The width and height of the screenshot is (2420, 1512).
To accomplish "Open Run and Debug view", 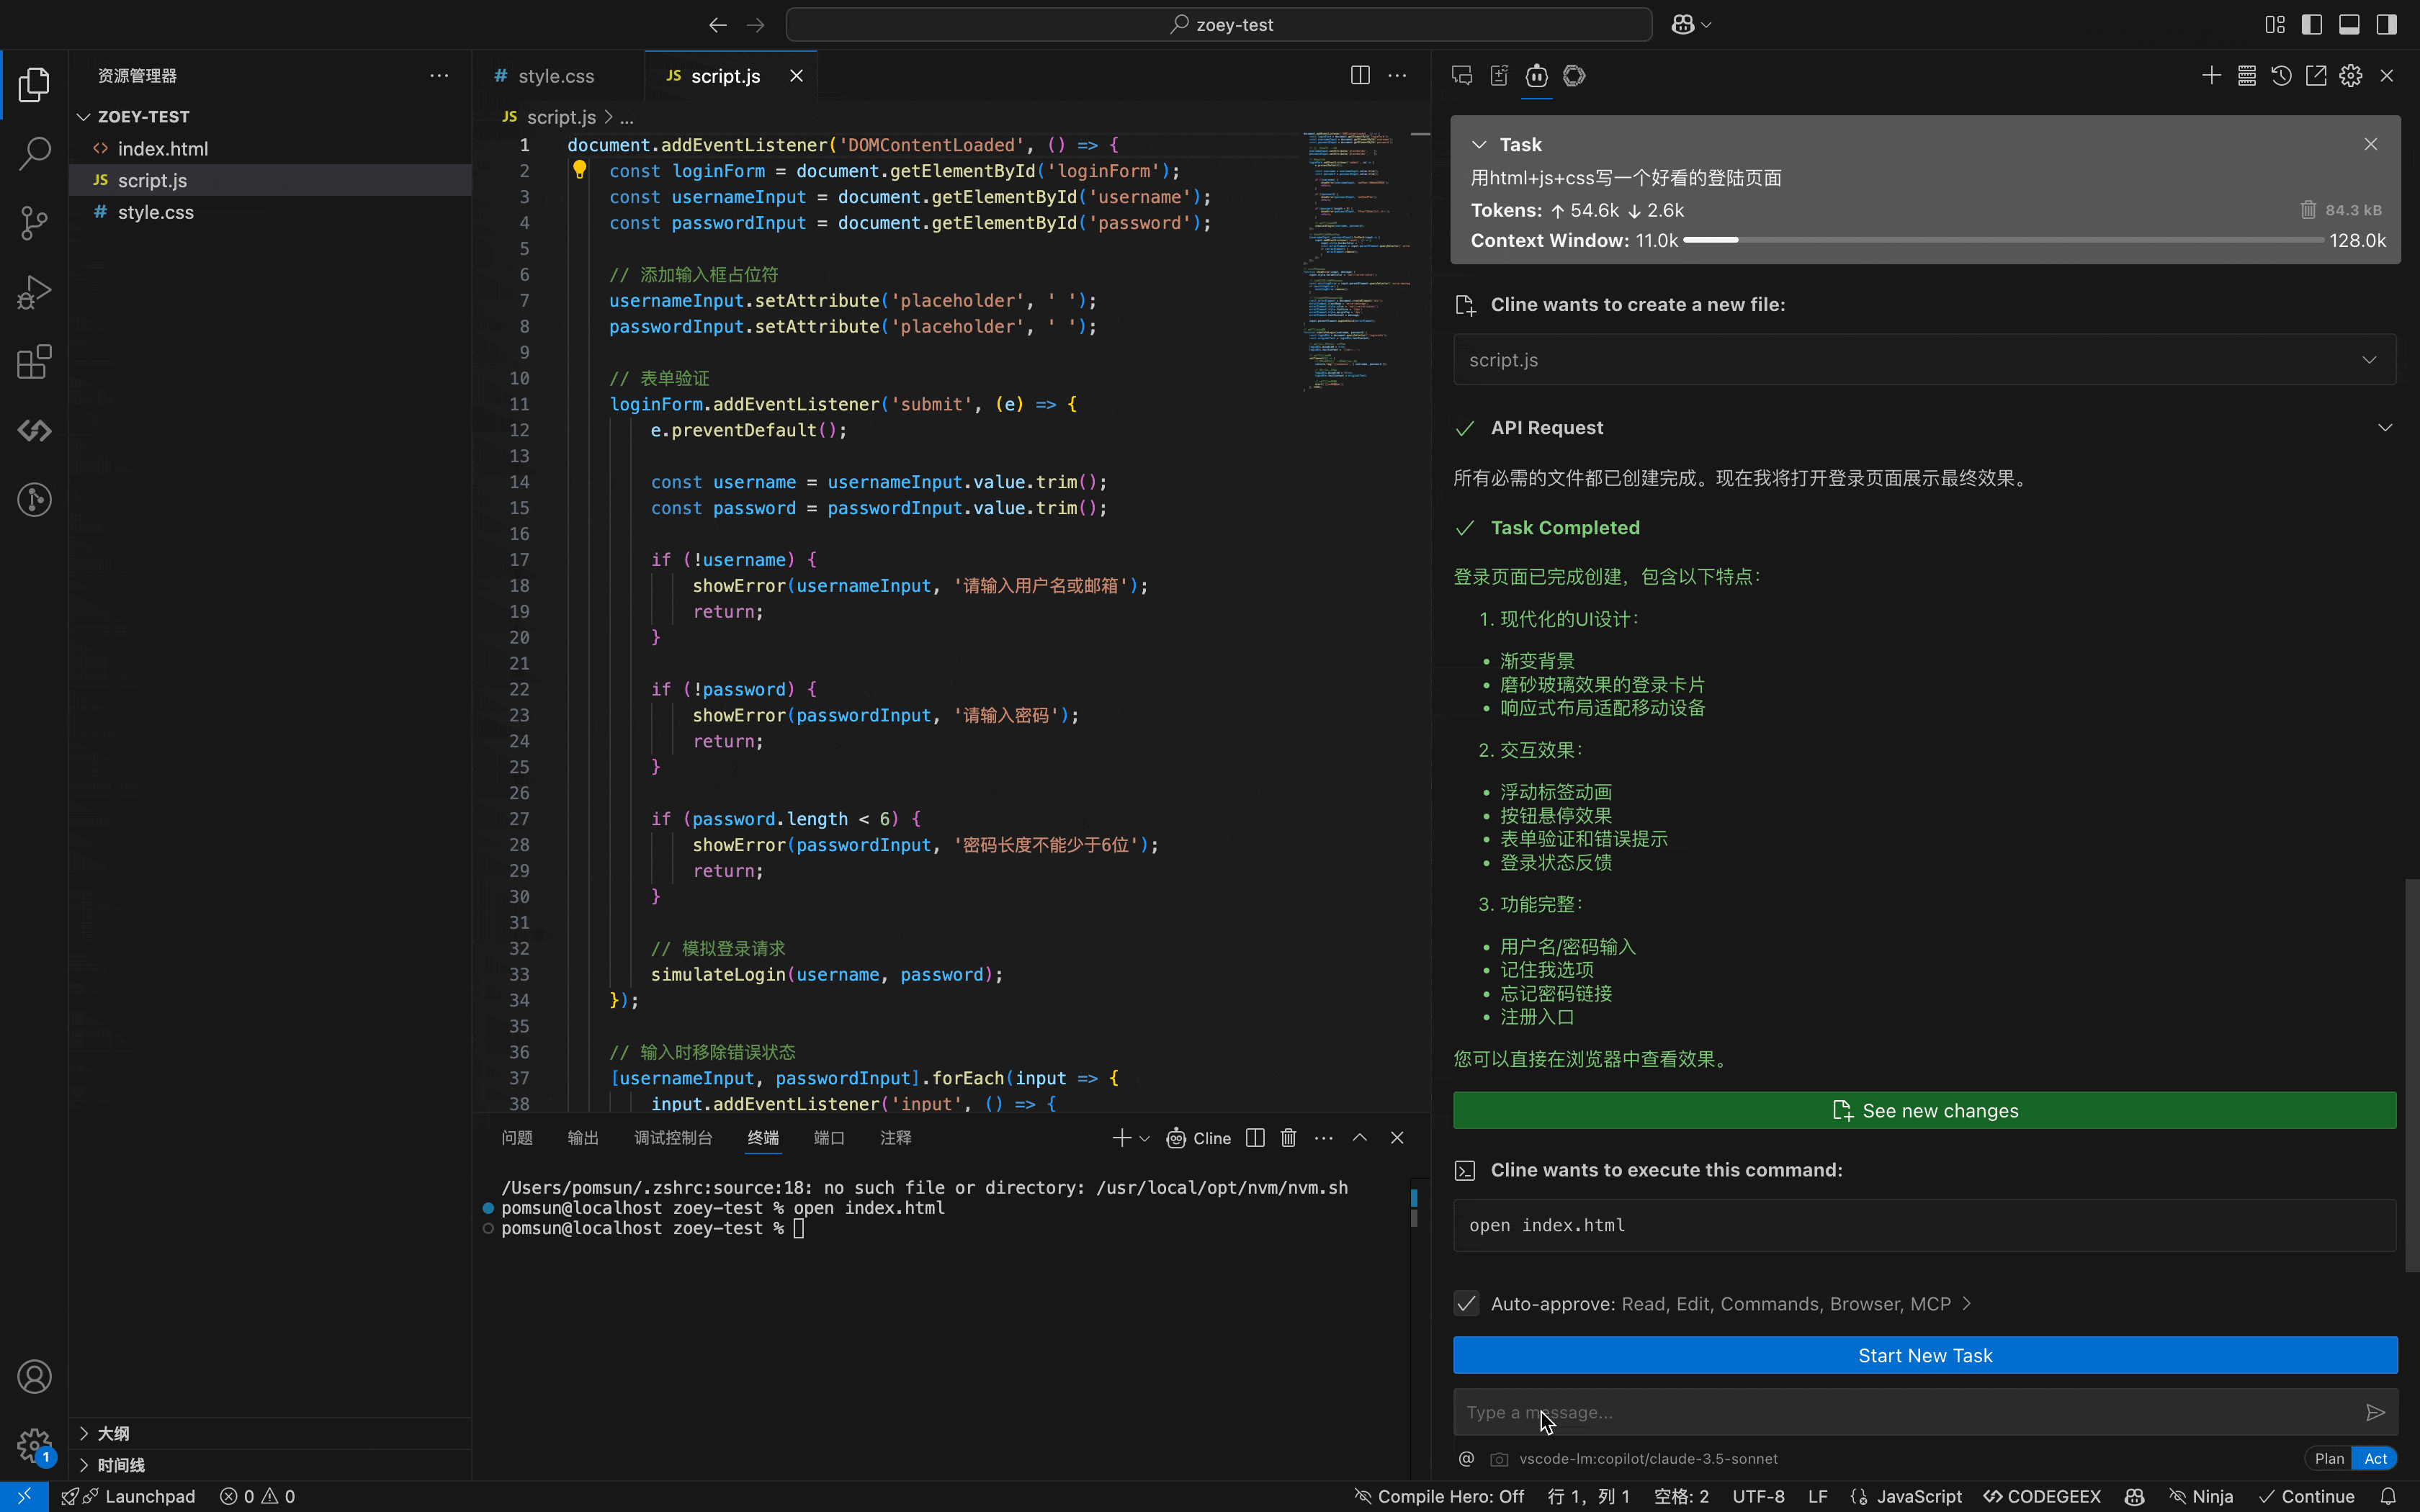I will tap(34, 292).
